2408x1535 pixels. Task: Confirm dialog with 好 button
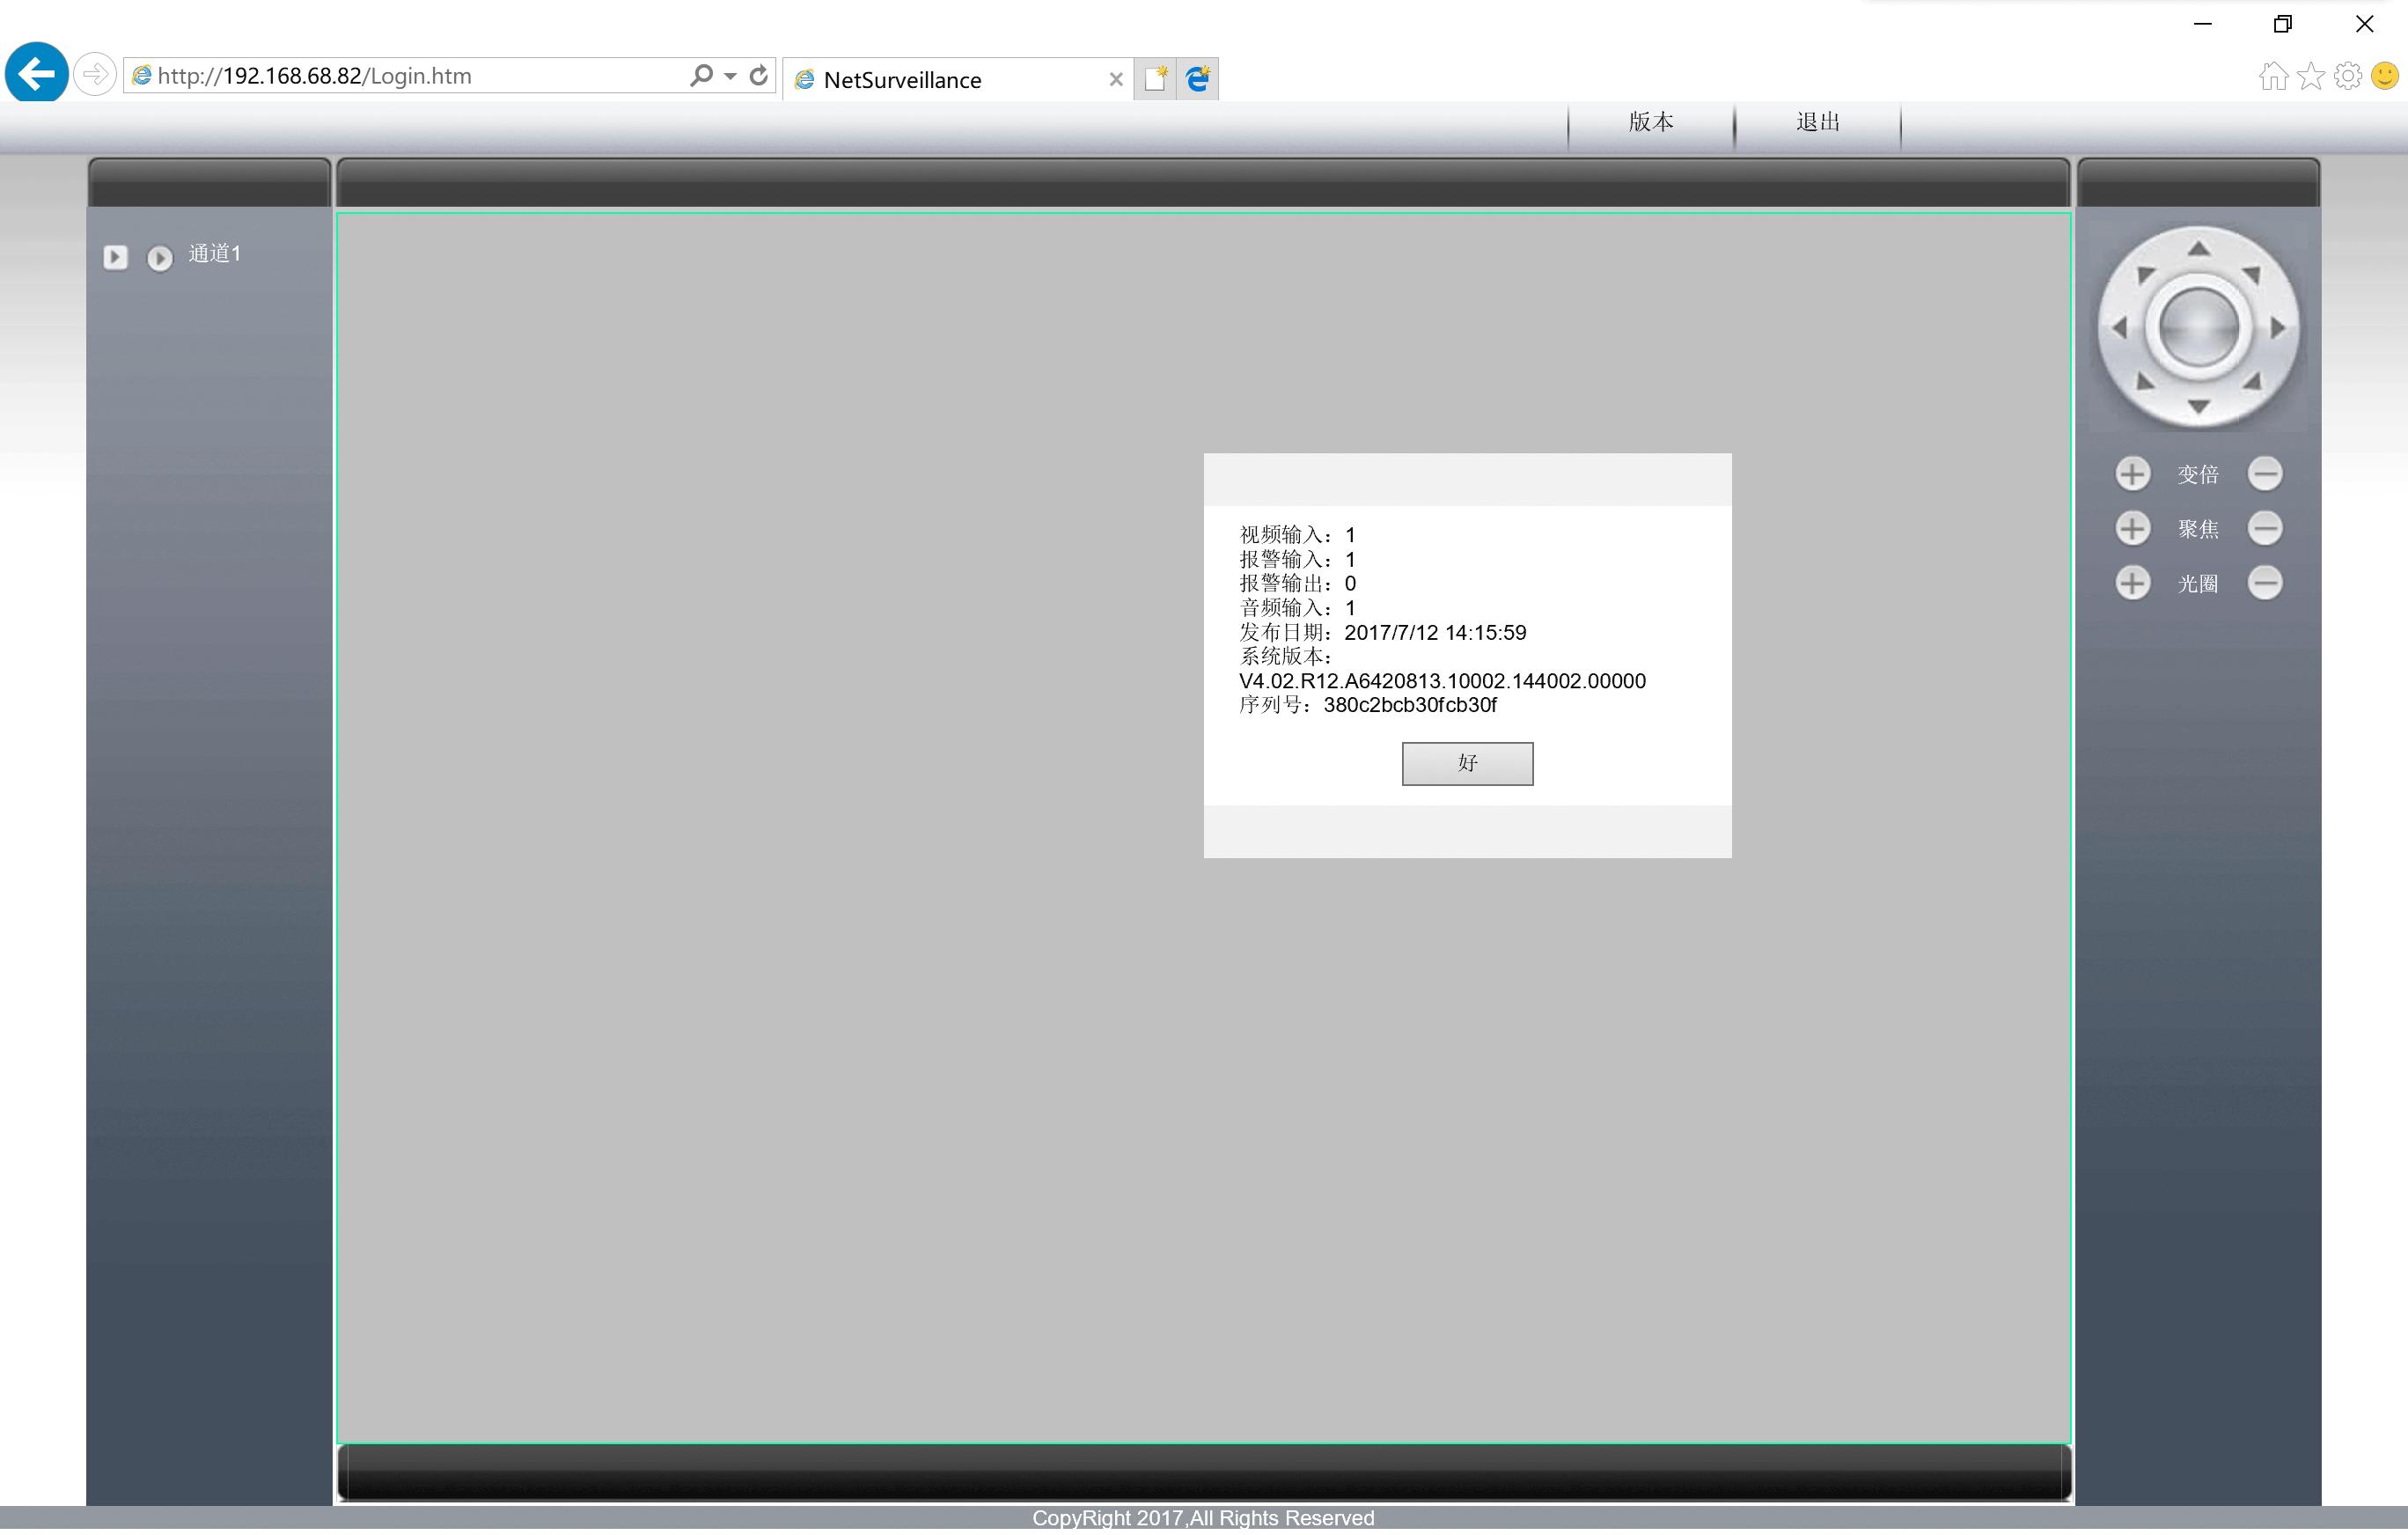[1467, 765]
